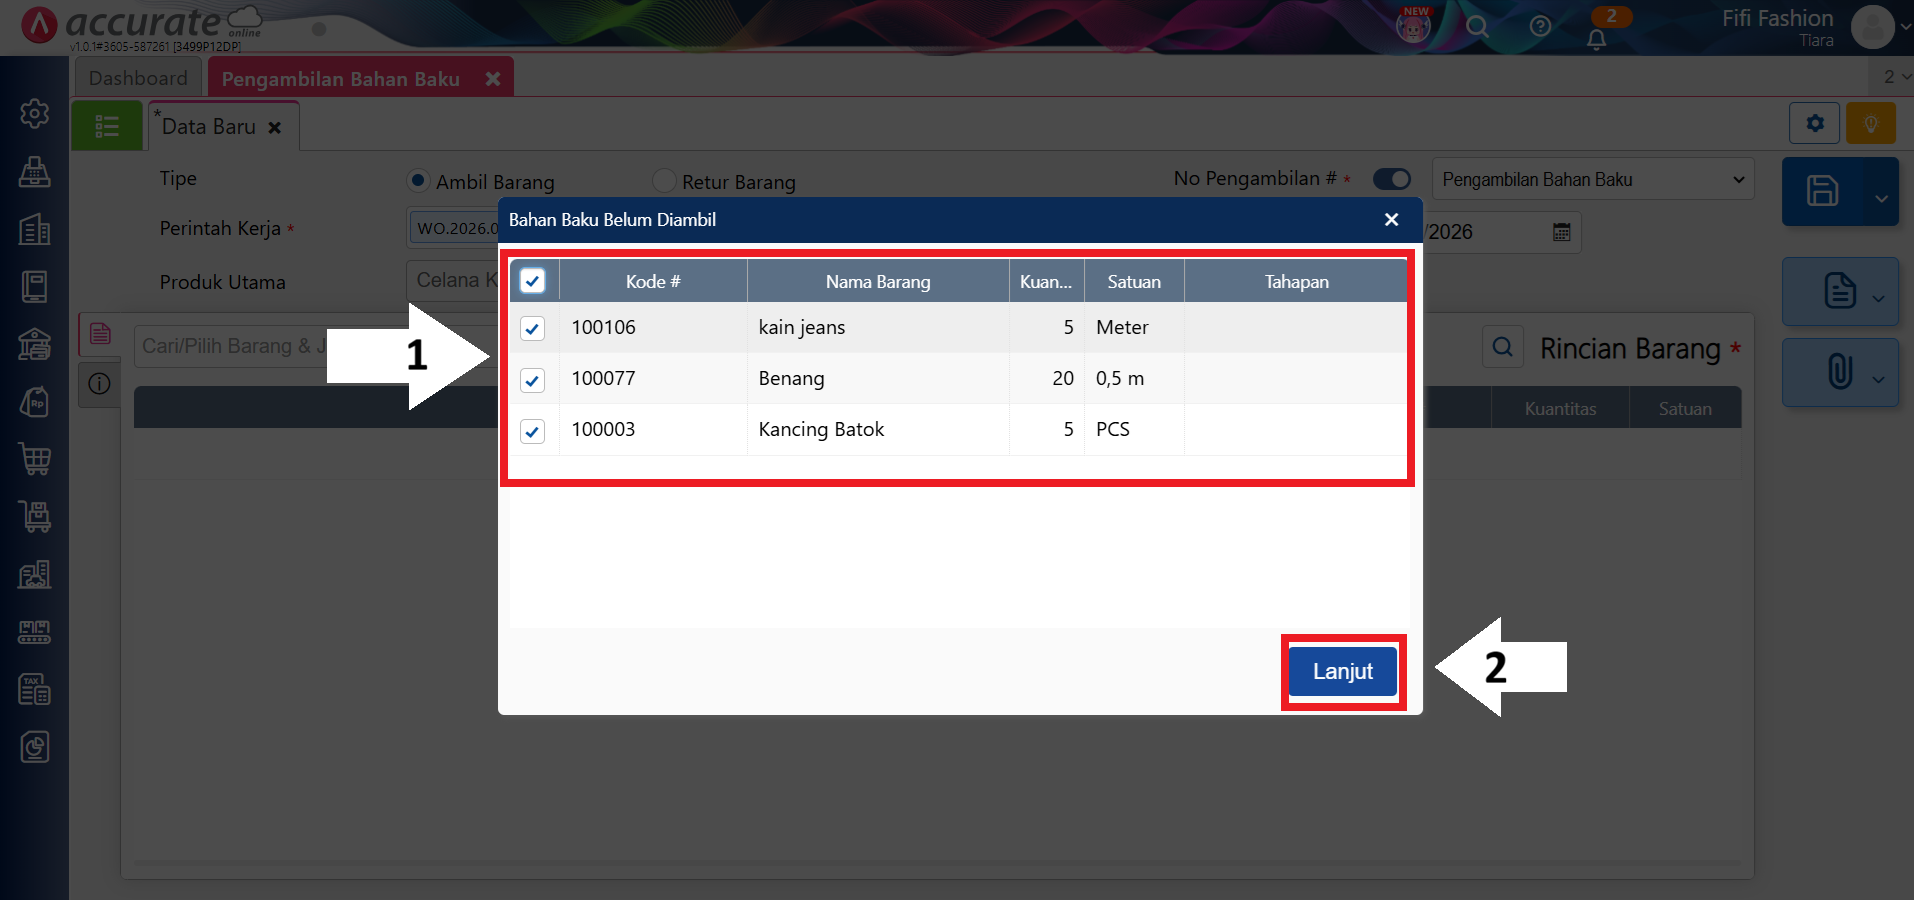This screenshot has width=1919, height=900.
Task: Click the Lanjut button
Action: (x=1342, y=672)
